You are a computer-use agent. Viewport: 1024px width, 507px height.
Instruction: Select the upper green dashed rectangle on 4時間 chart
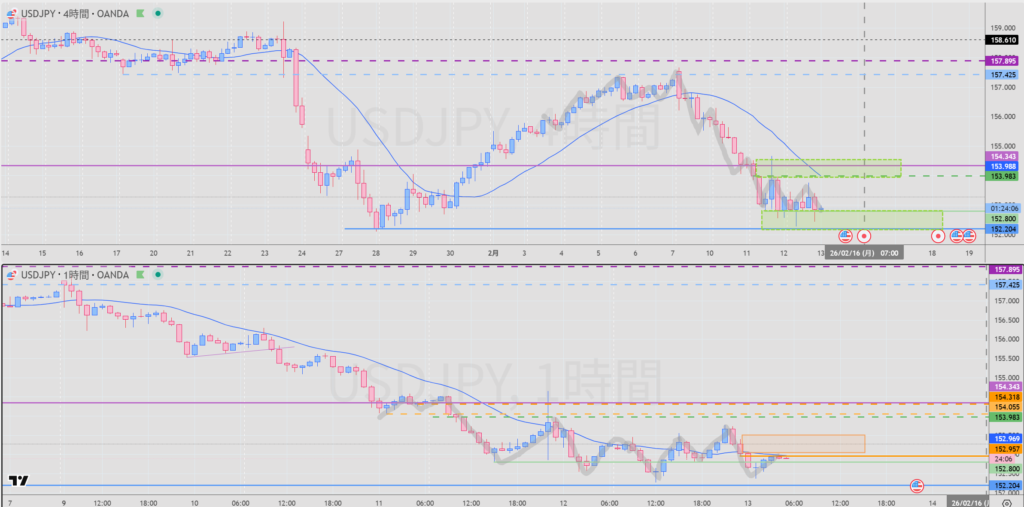click(x=828, y=168)
